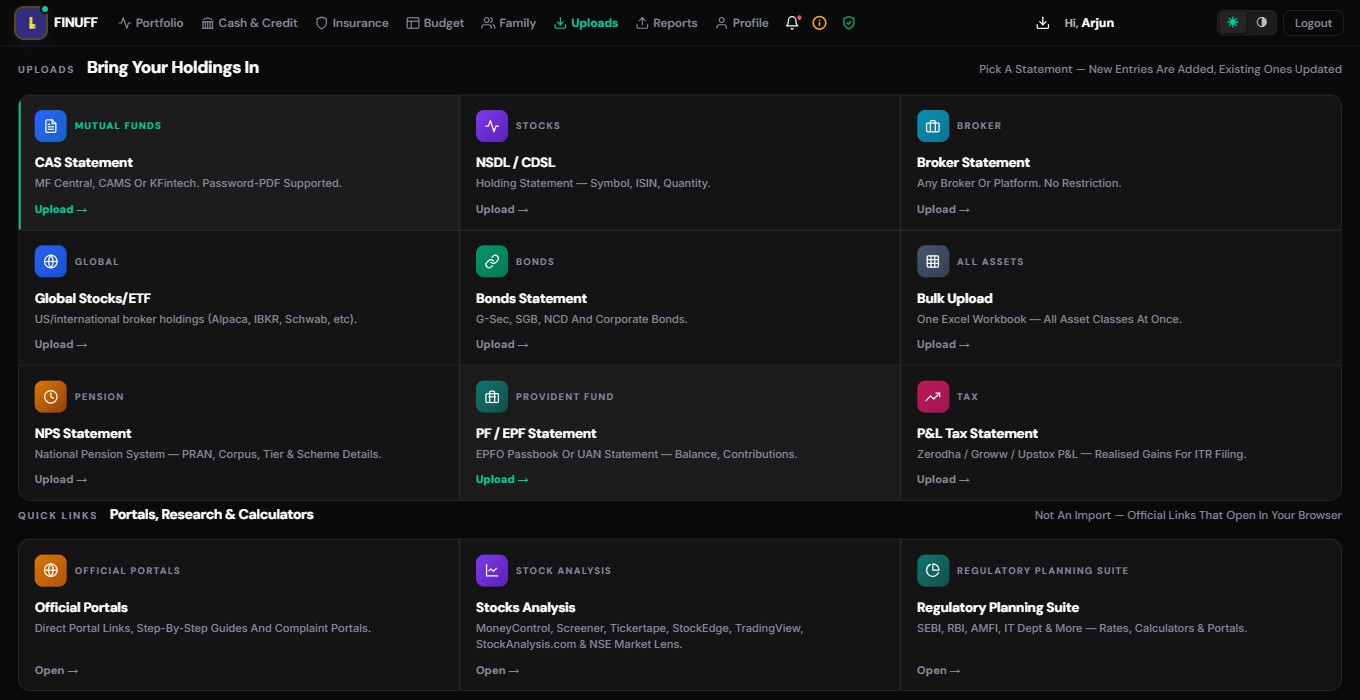This screenshot has height=700, width=1360.
Task: Click the Regulatory Planning Suite pie icon
Action: [x=933, y=571]
